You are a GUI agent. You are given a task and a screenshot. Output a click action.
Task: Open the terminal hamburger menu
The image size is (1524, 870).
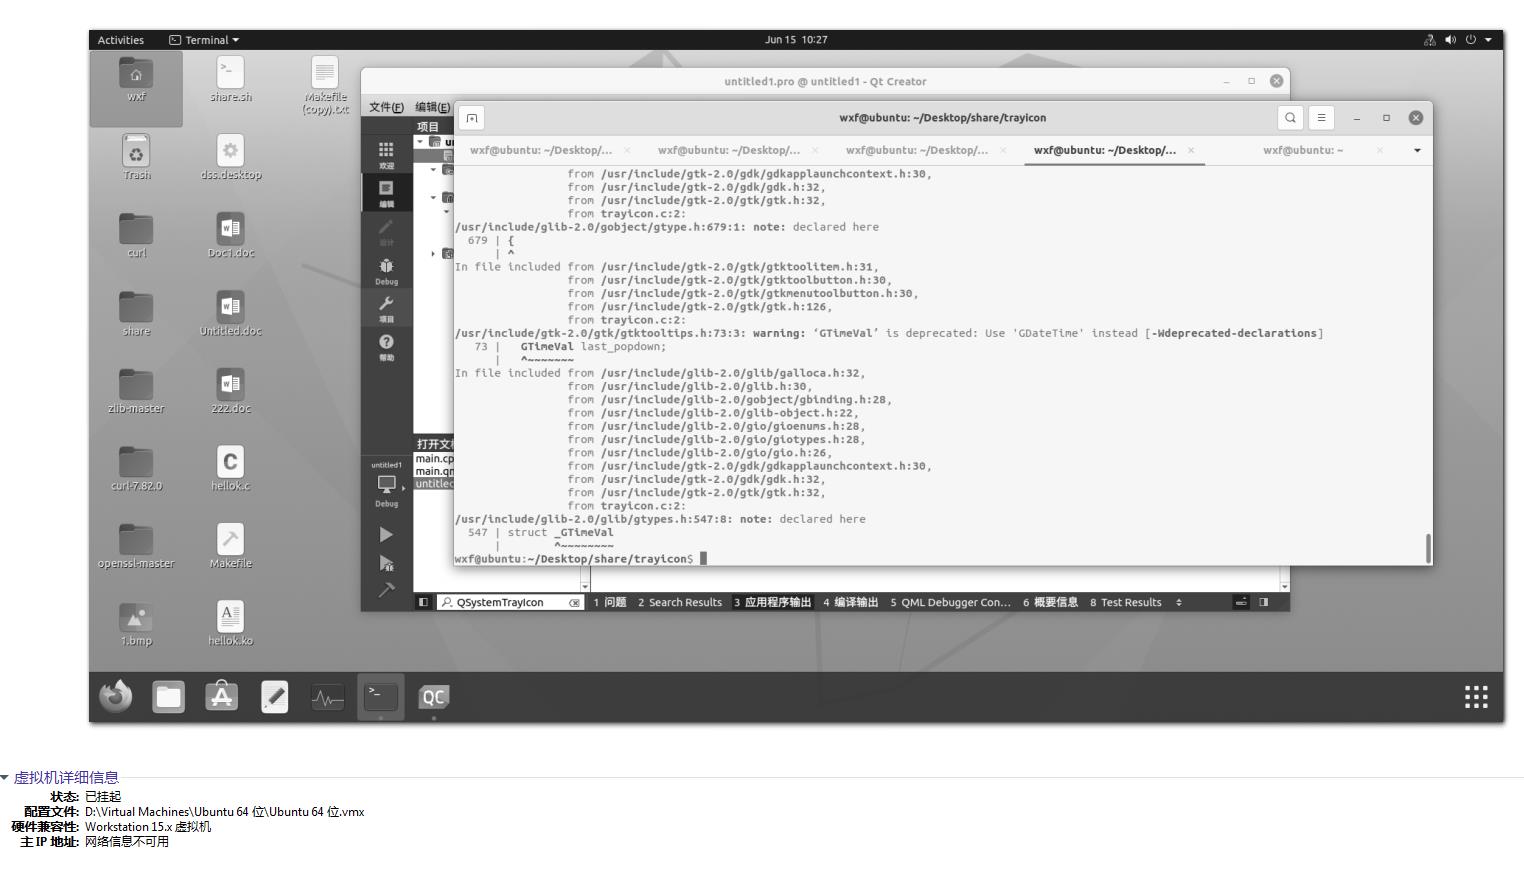pos(1321,118)
